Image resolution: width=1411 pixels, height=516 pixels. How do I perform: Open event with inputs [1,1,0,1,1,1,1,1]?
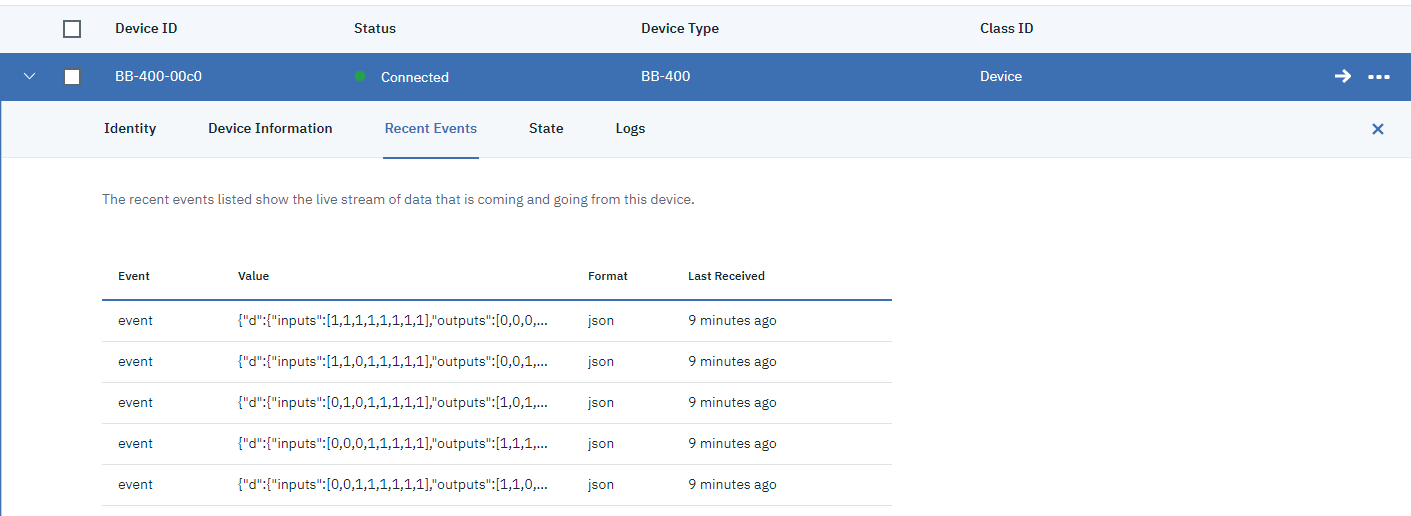[x=497, y=362]
